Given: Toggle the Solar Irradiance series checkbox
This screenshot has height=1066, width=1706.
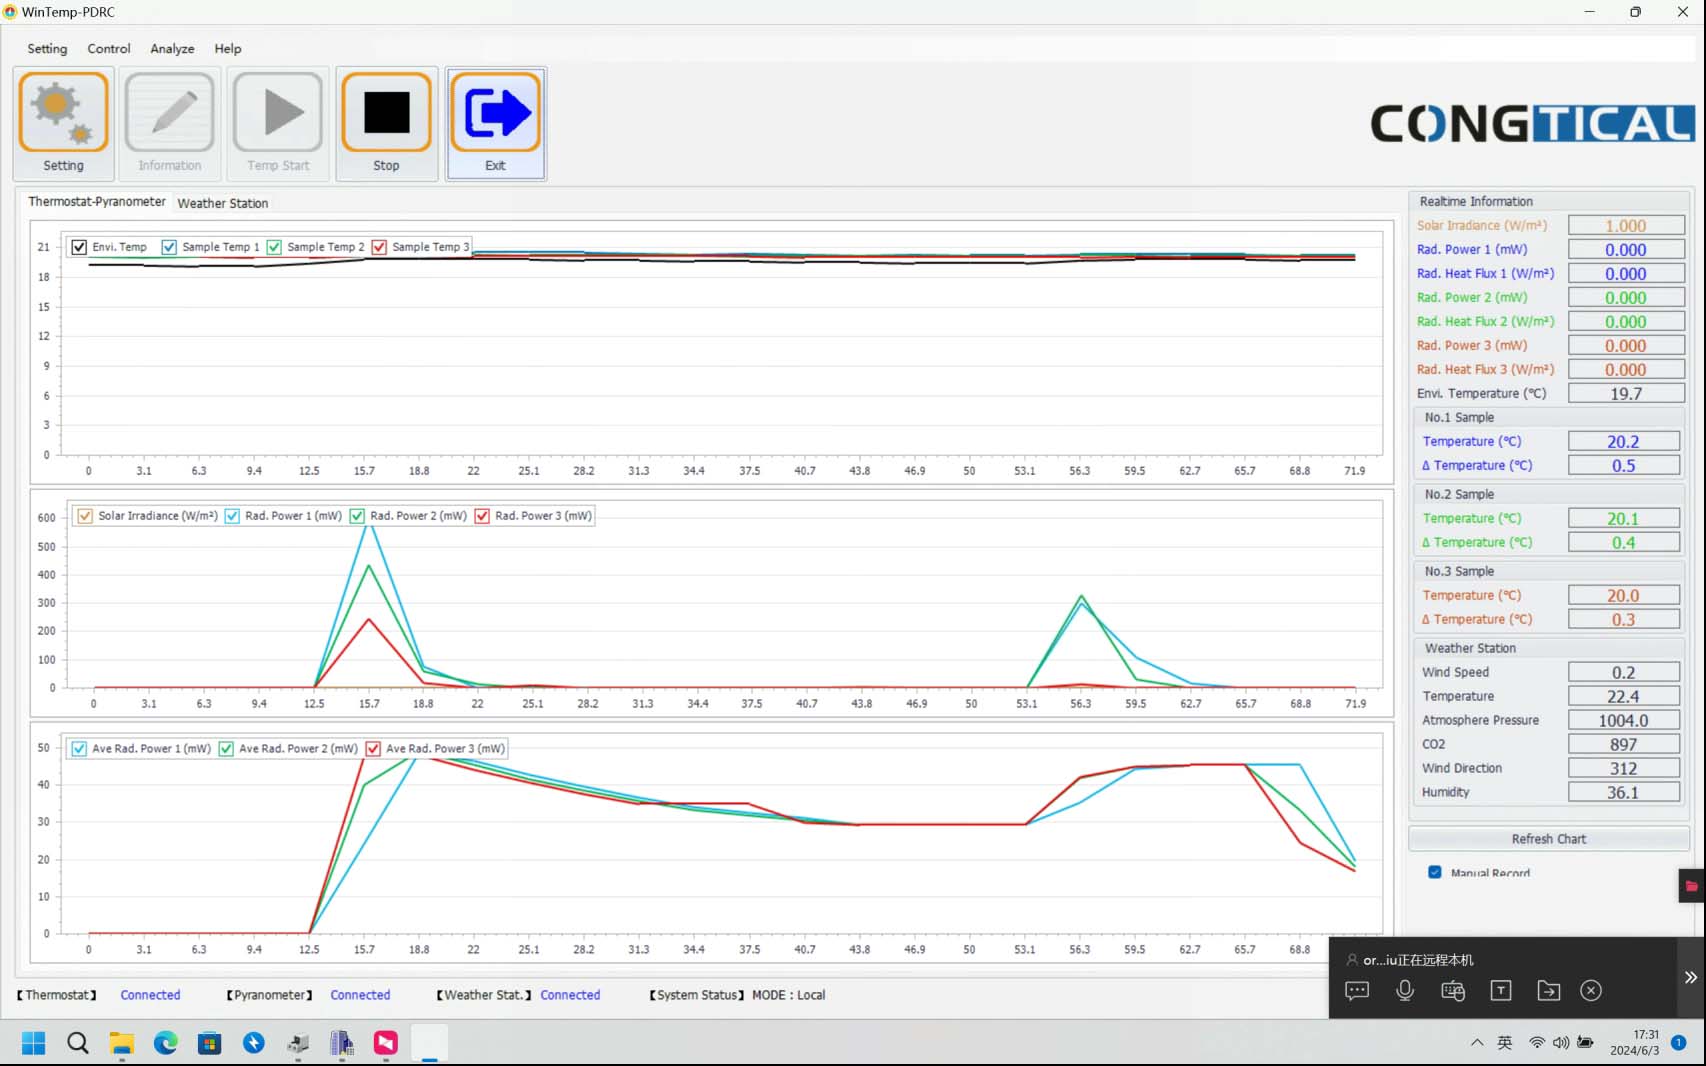Looking at the screenshot, I should click(x=85, y=516).
